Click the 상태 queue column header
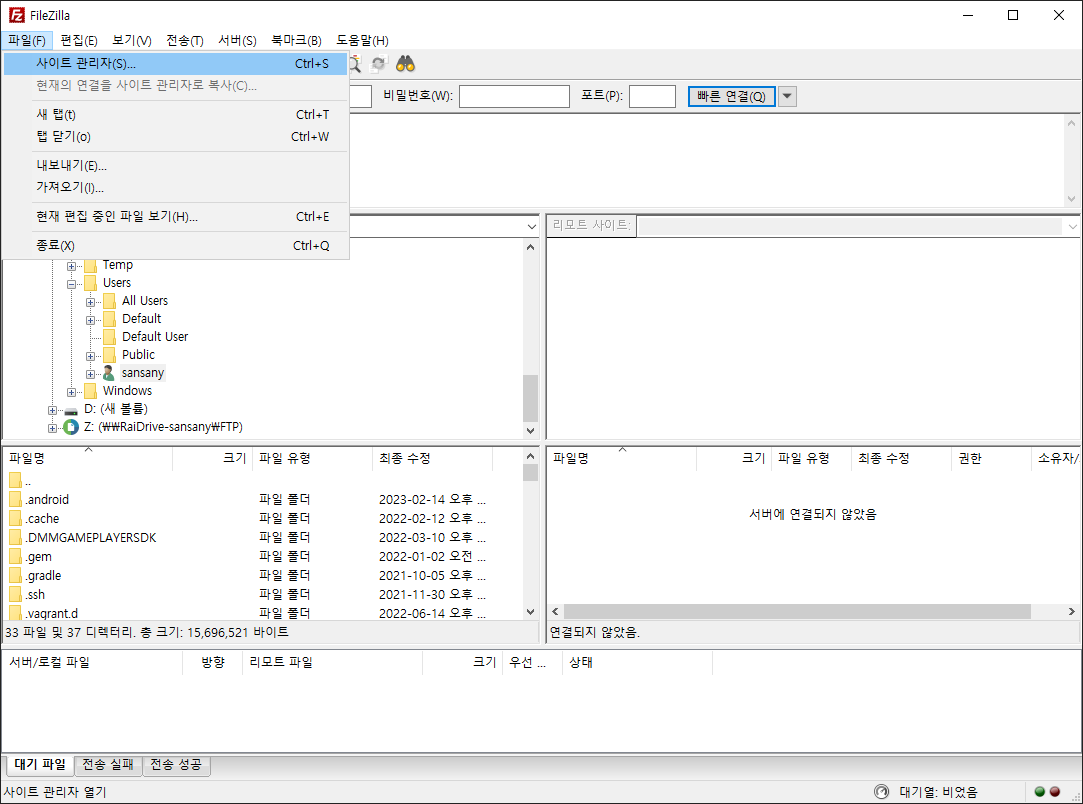Viewport: 1083px width, 804px height. click(x=637, y=662)
